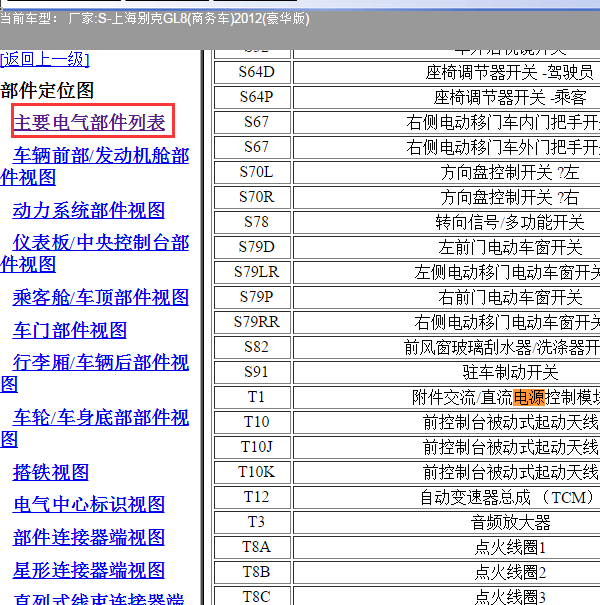Select the S82 code cell

coord(253,347)
